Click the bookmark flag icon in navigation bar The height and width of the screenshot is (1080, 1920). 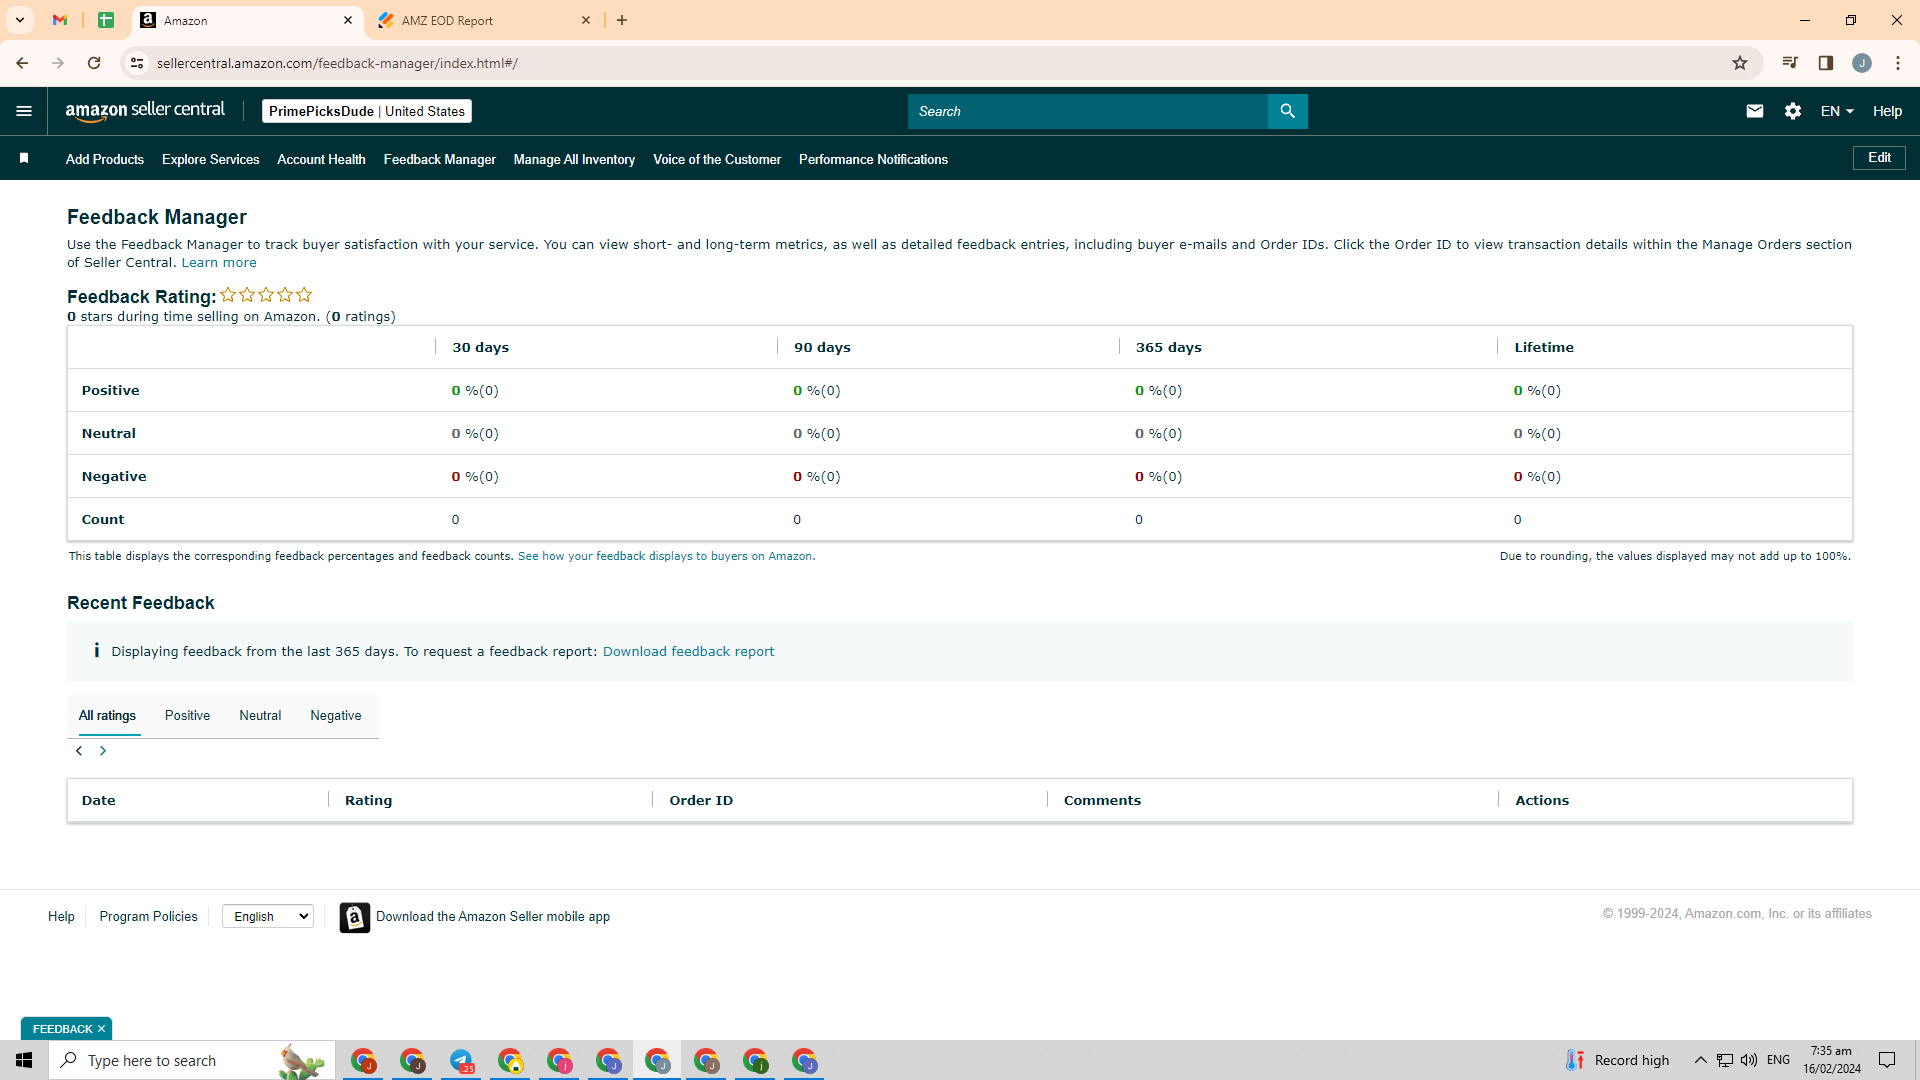[x=24, y=158]
